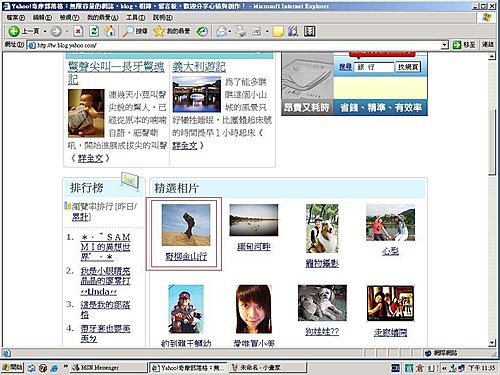Go to Home page icon
Viewport: 500px width, 375px height.
[x=110, y=31]
